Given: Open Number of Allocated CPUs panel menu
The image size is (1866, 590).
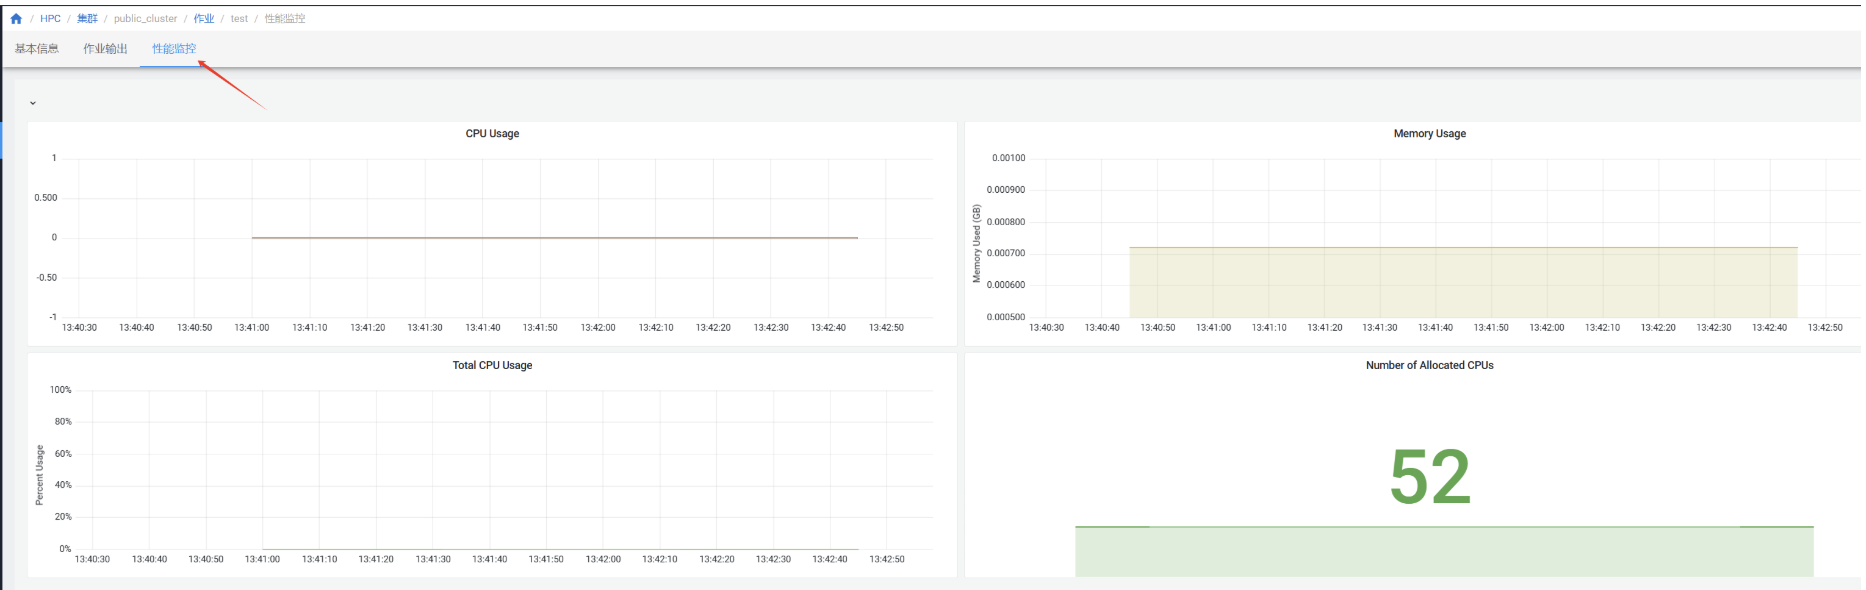Looking at the screenshot, I should tap(1429, 366).
